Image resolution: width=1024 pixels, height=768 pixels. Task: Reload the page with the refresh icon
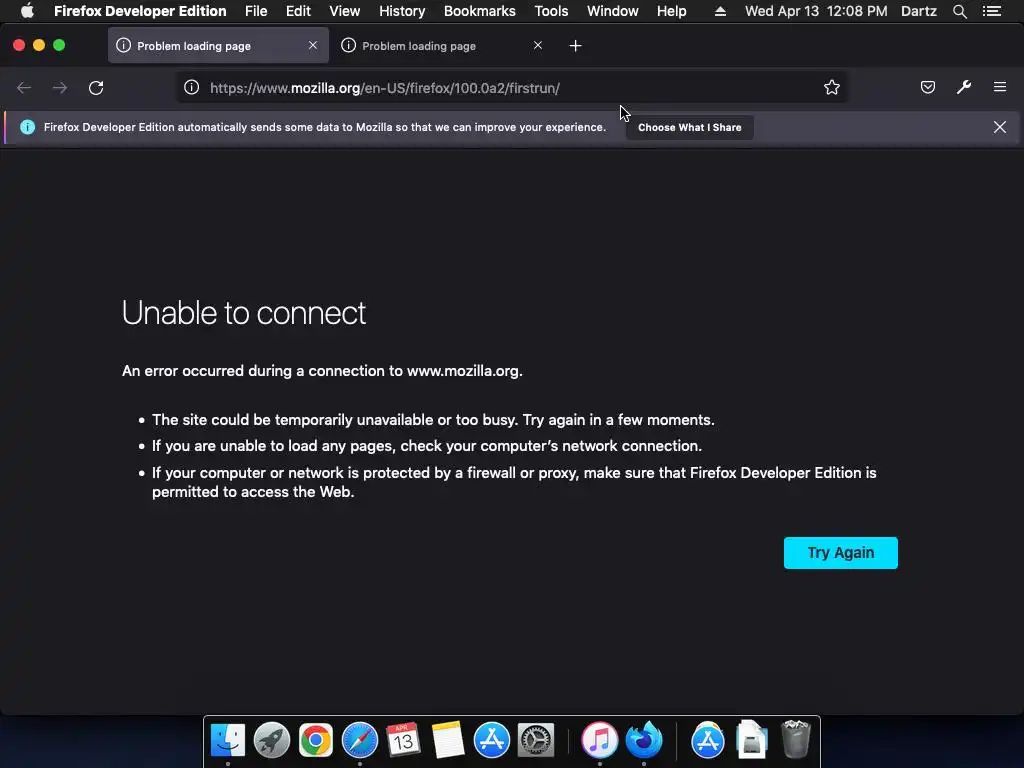click(x=96, y=88)
